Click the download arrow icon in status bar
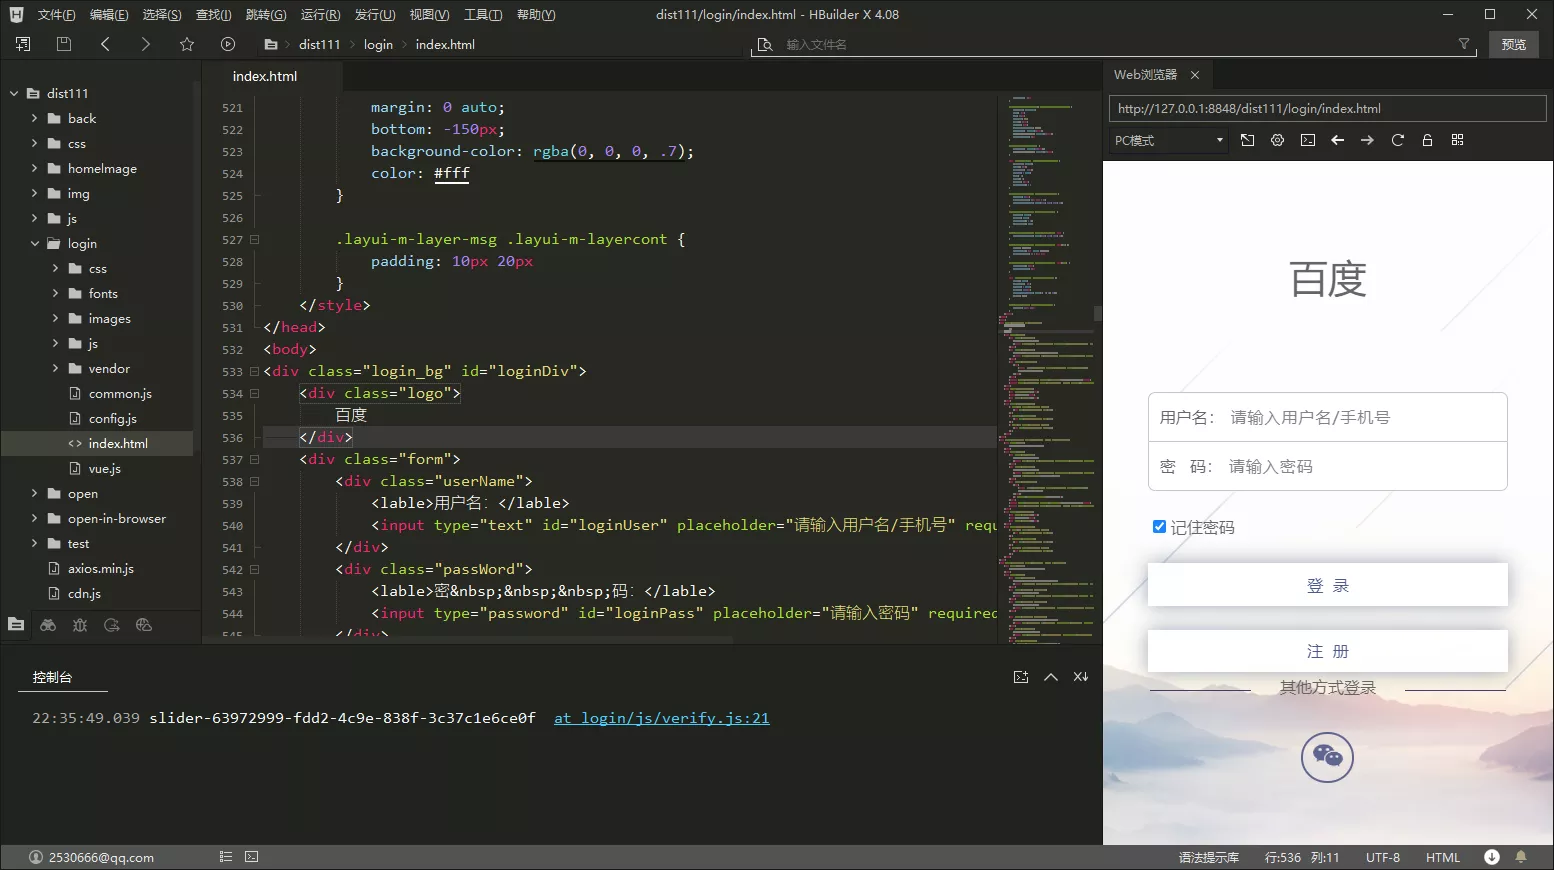Image resolution: width=1554 pixels, height=870 pixels. (x=1492, y=857)
